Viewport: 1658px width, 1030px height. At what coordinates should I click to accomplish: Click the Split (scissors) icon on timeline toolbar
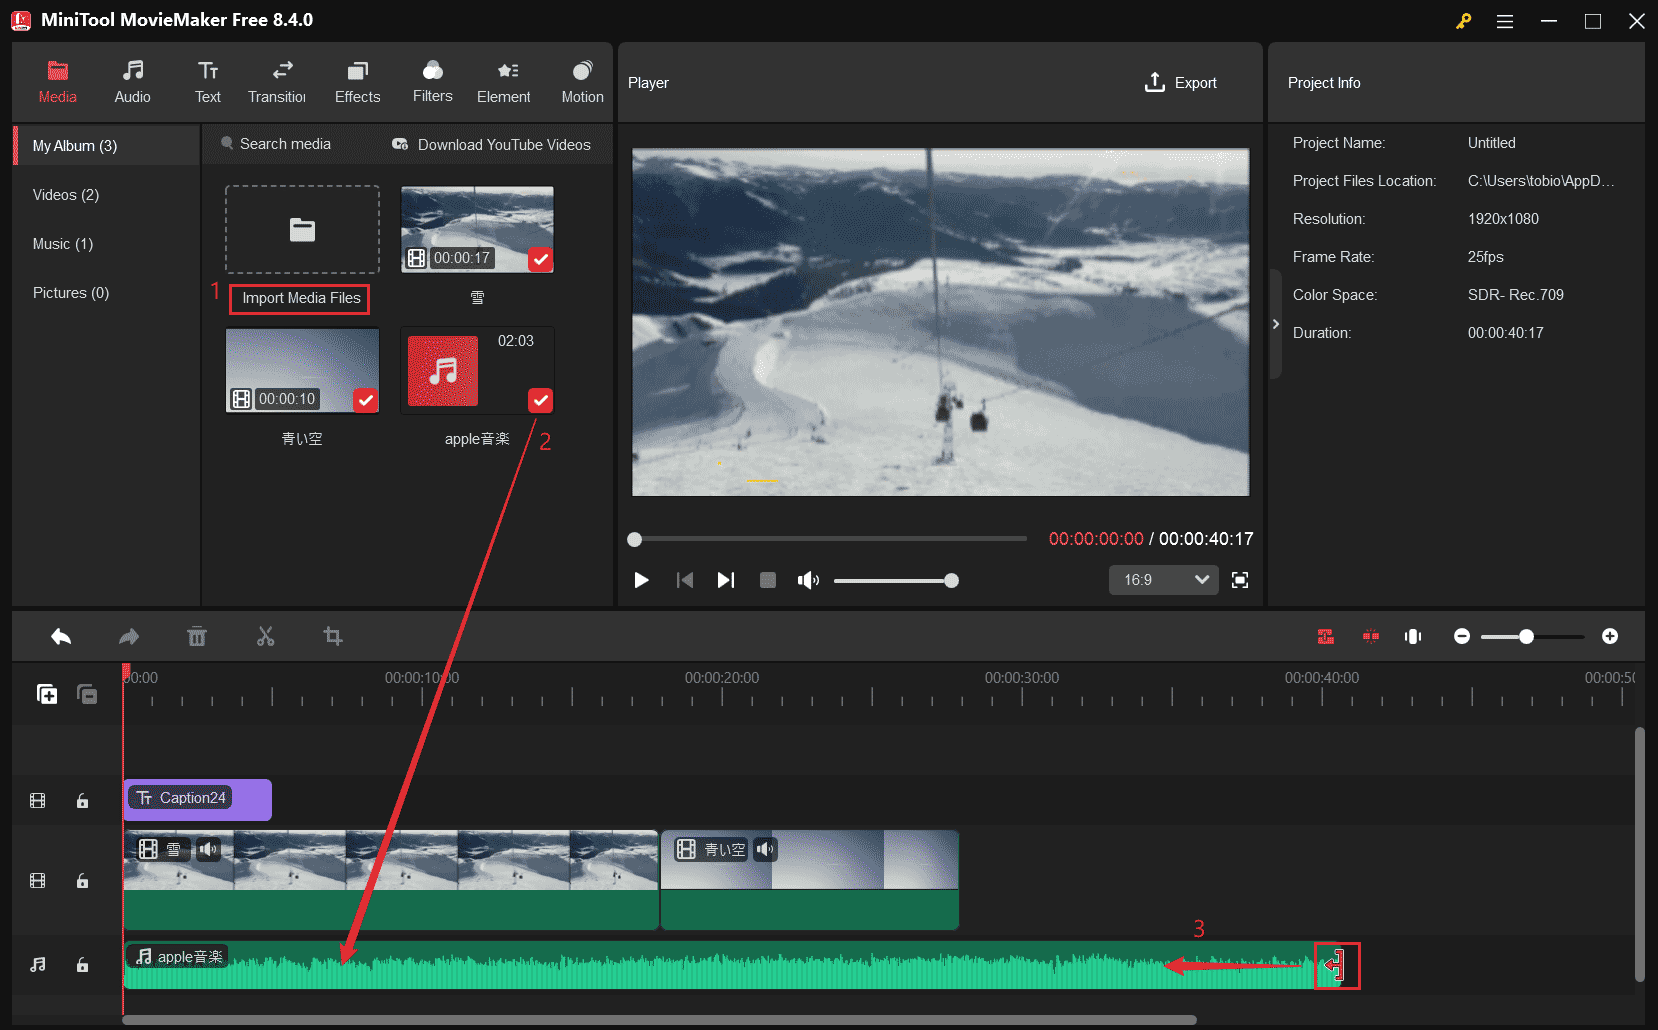click(x=265, y=636)
